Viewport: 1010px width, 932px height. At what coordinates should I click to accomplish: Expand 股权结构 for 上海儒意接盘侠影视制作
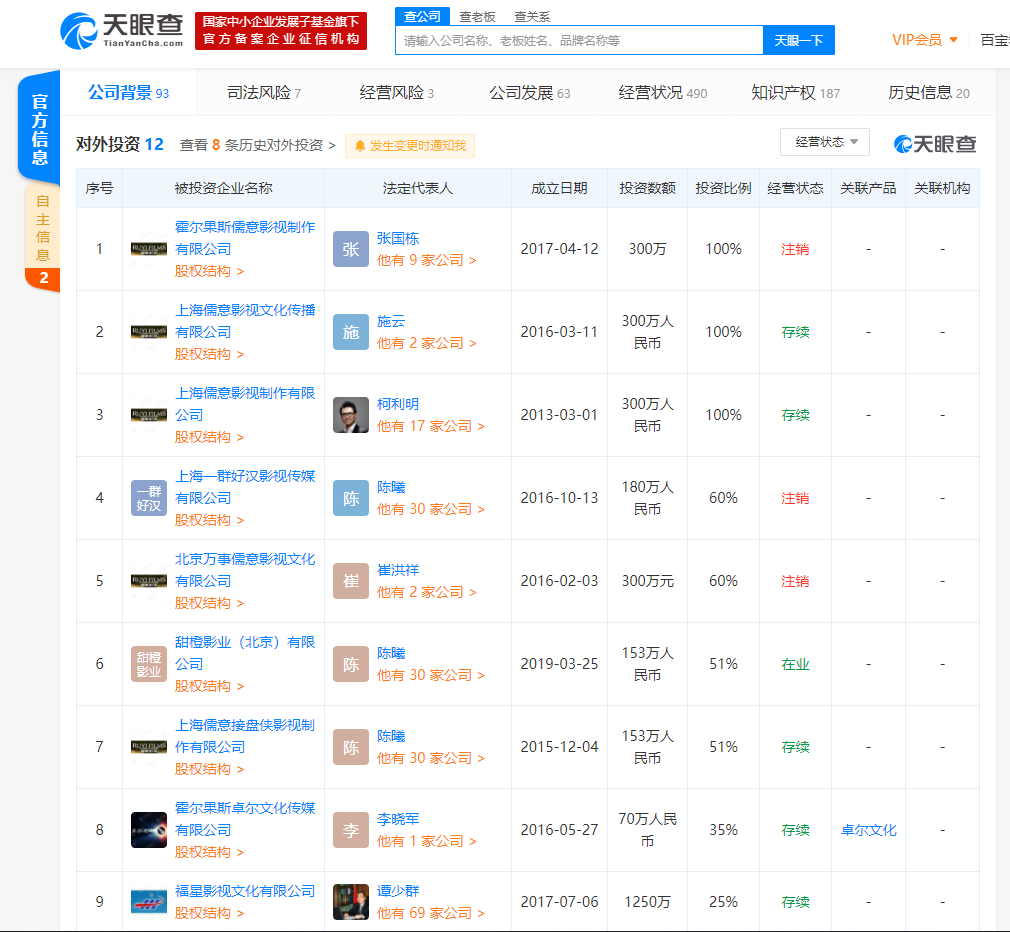(x=209, y=770)
